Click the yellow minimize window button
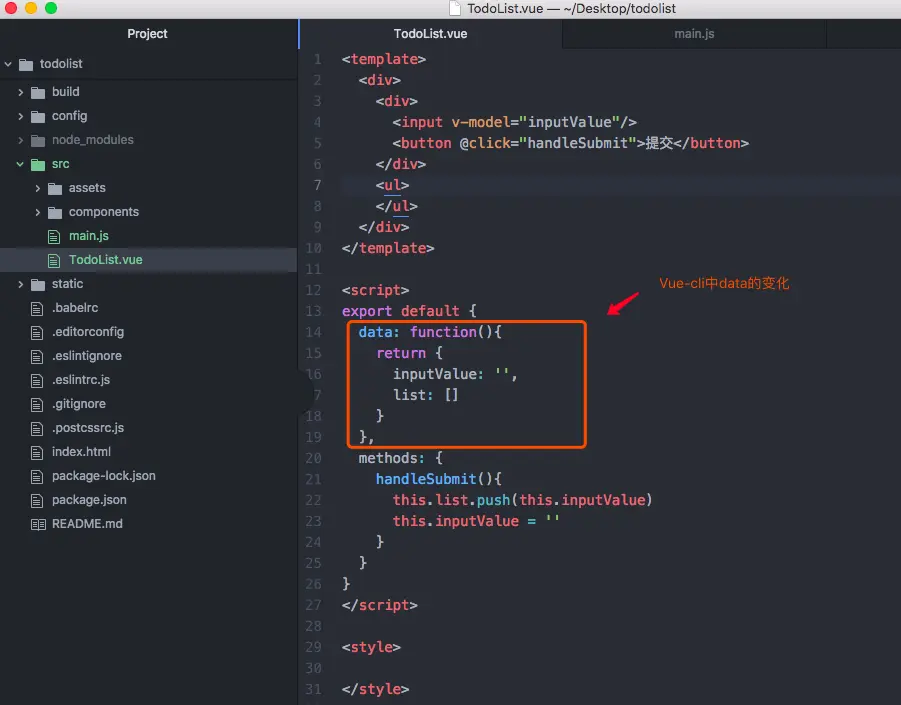 [31, 8]
